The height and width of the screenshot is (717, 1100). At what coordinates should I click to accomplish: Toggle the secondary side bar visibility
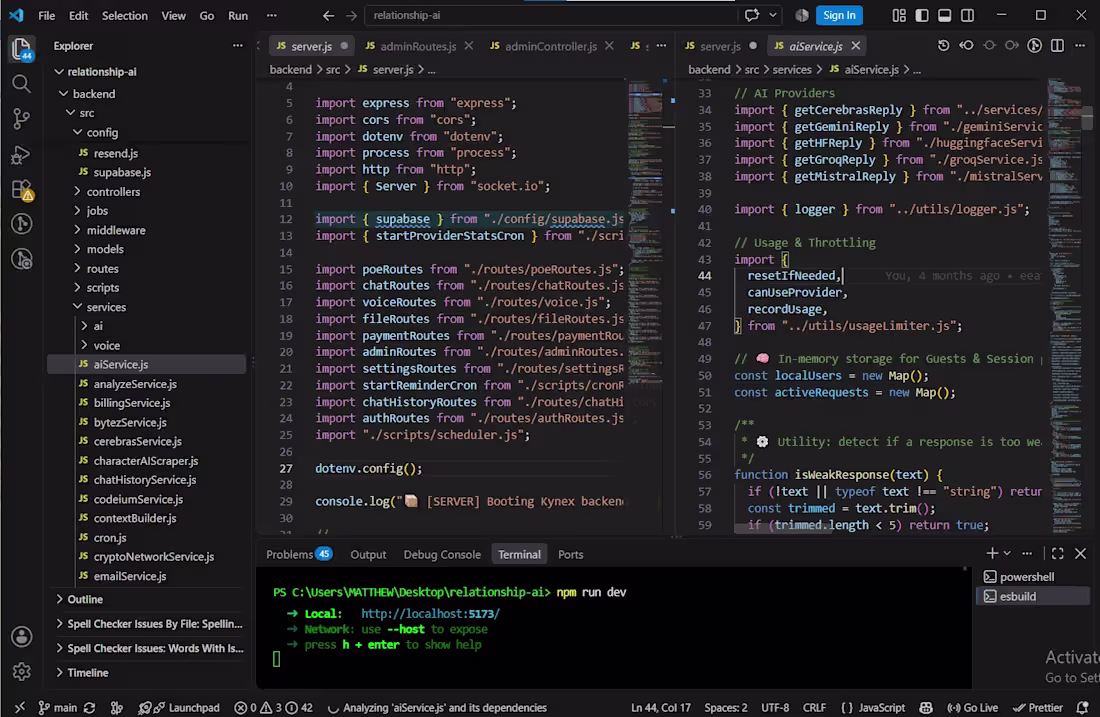967,15
